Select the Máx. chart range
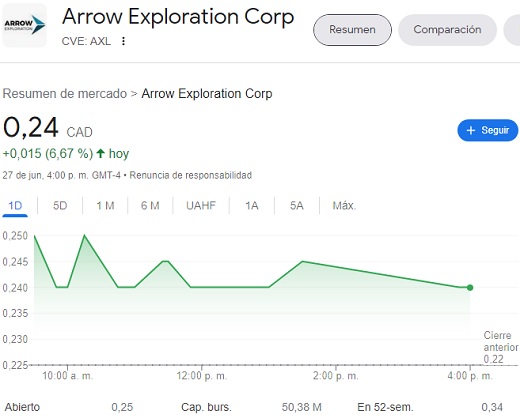The width and height of the screenshot is (520, 418). coord(344,205)
